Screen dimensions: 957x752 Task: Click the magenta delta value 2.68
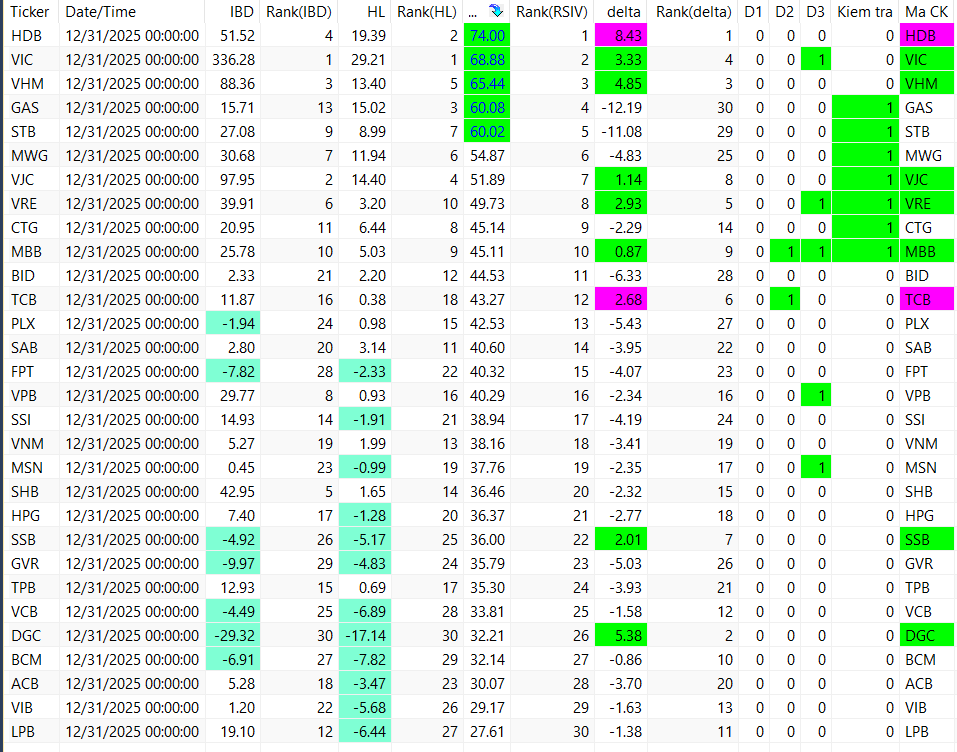click(x=621, y=300)
